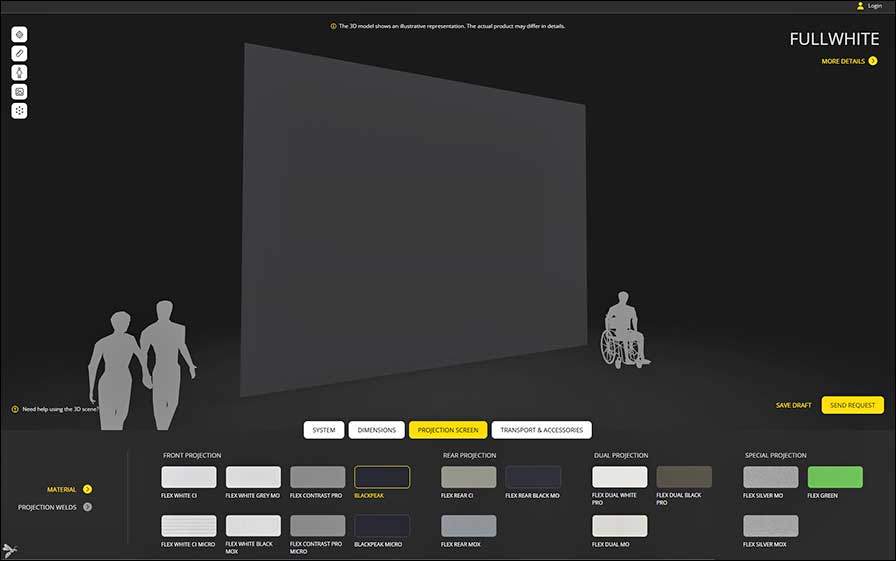Select the Flex Rear Black MO swatch

(x=533, y=477)
